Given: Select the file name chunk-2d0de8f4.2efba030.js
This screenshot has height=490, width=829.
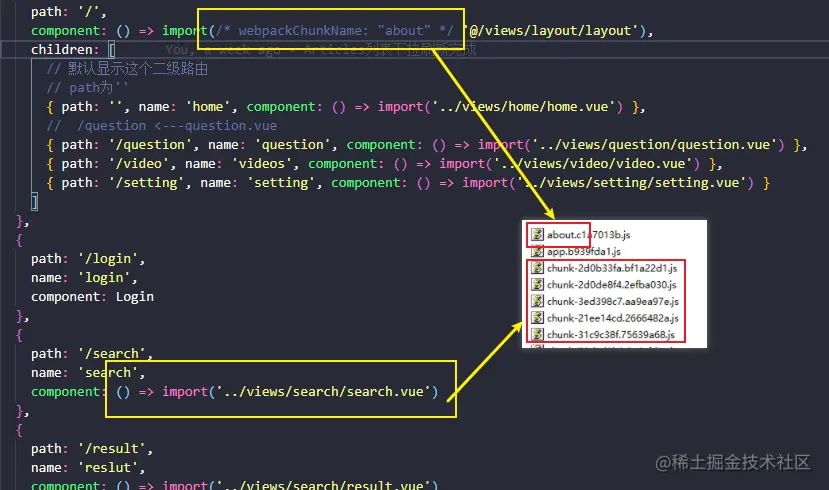Looking at the screenshot, I should [611, 285].
